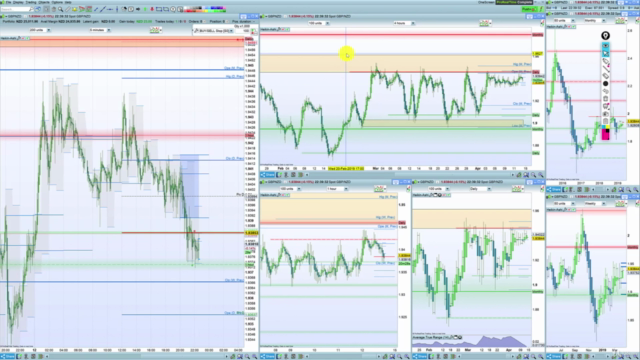
Task: Open the 100 units dropdown on the 4-hour chart
Action: pos(319,23)
